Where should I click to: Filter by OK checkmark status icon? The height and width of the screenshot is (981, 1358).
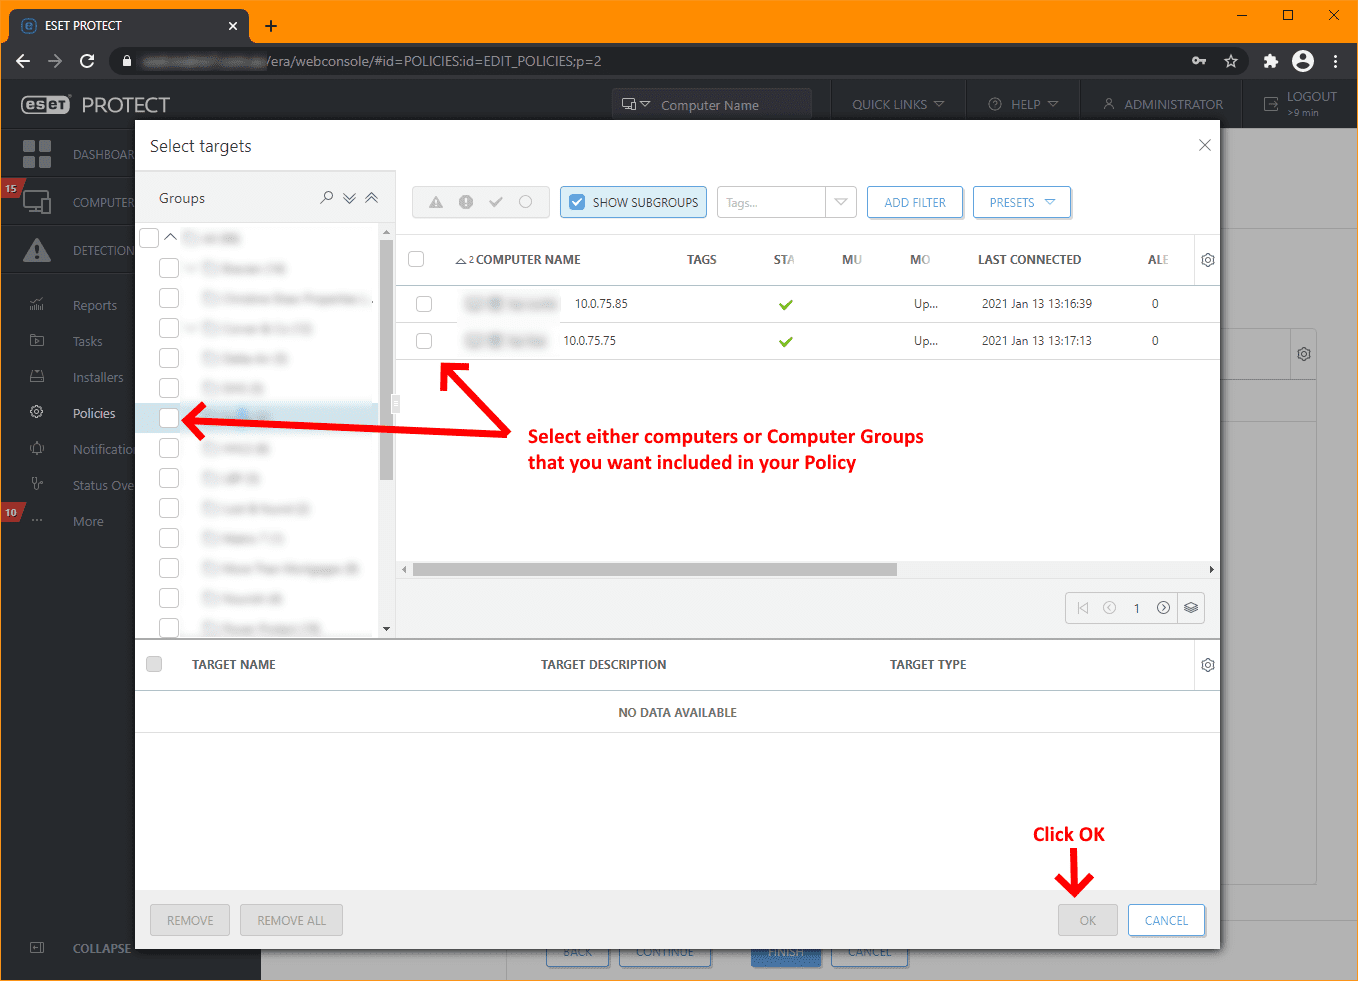tap(496, 202)
